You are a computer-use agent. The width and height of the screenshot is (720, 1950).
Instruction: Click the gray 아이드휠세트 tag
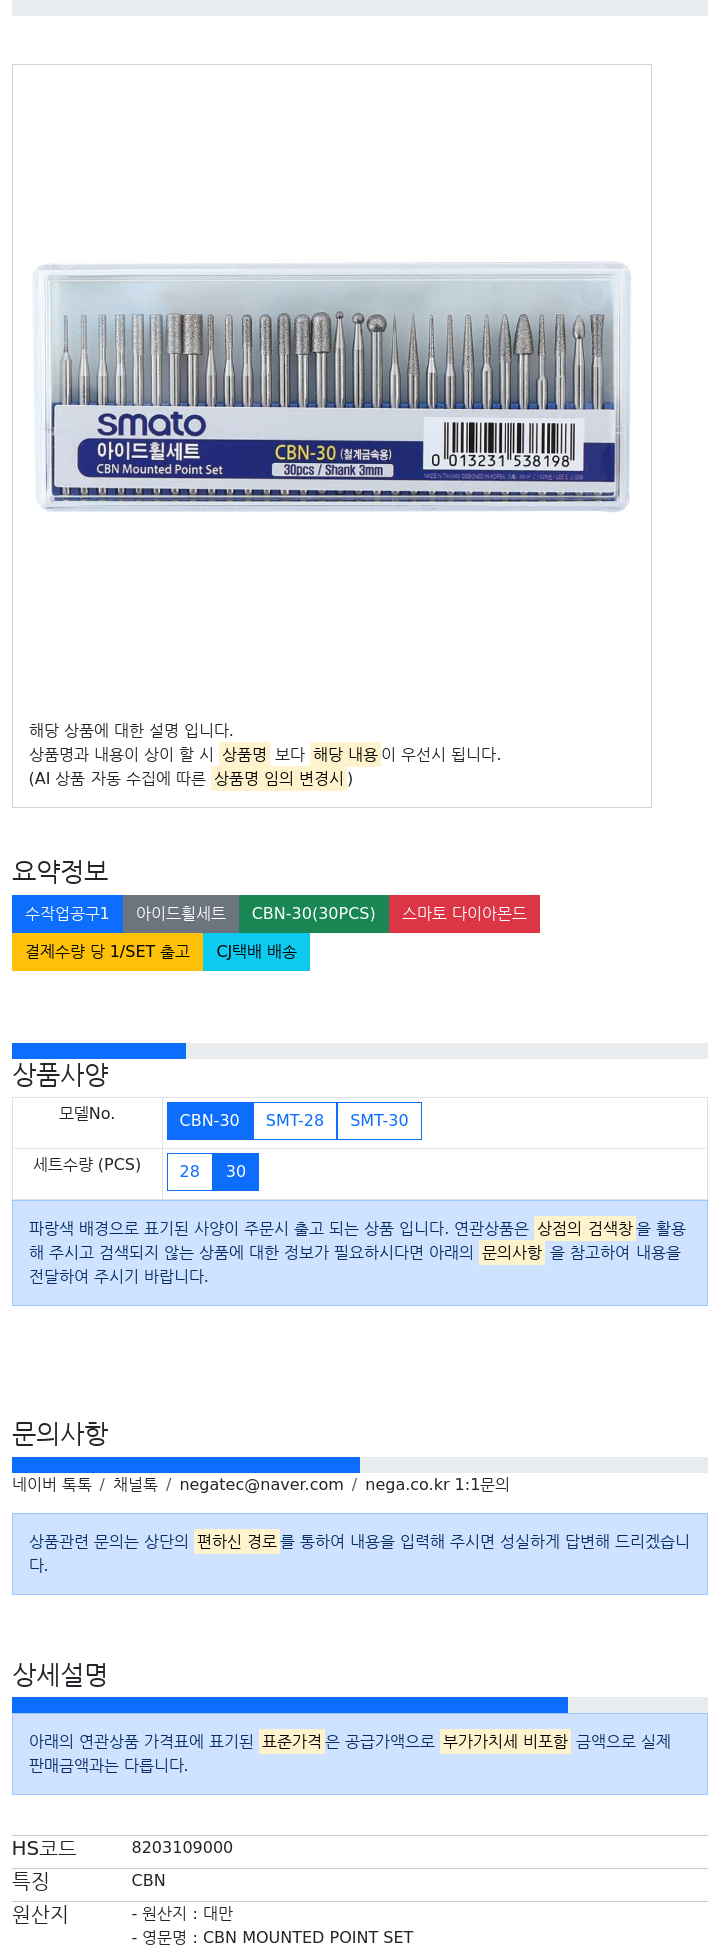tap(181, 914)
